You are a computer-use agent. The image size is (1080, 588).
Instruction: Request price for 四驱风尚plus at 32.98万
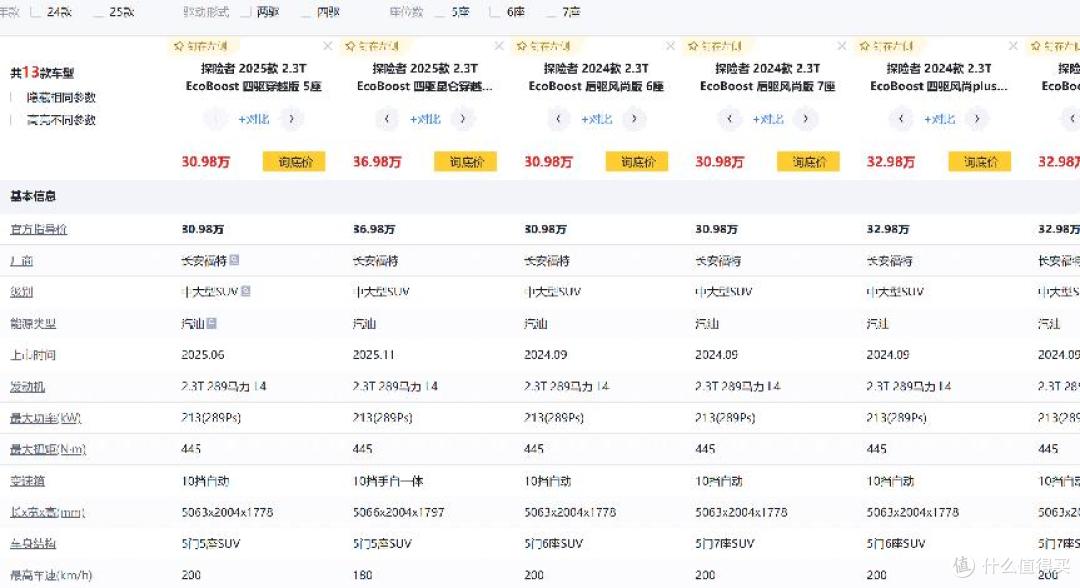980,162
